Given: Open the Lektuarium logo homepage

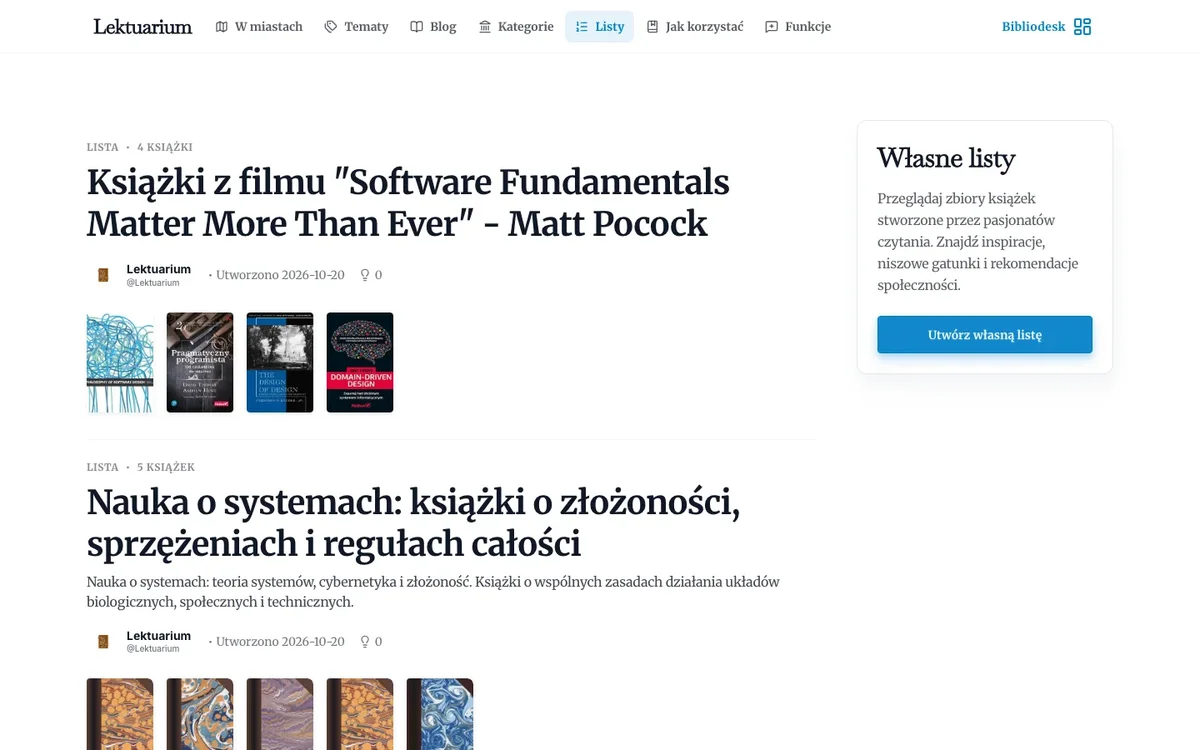Looking at the screenshot, I should click(143, 26).
